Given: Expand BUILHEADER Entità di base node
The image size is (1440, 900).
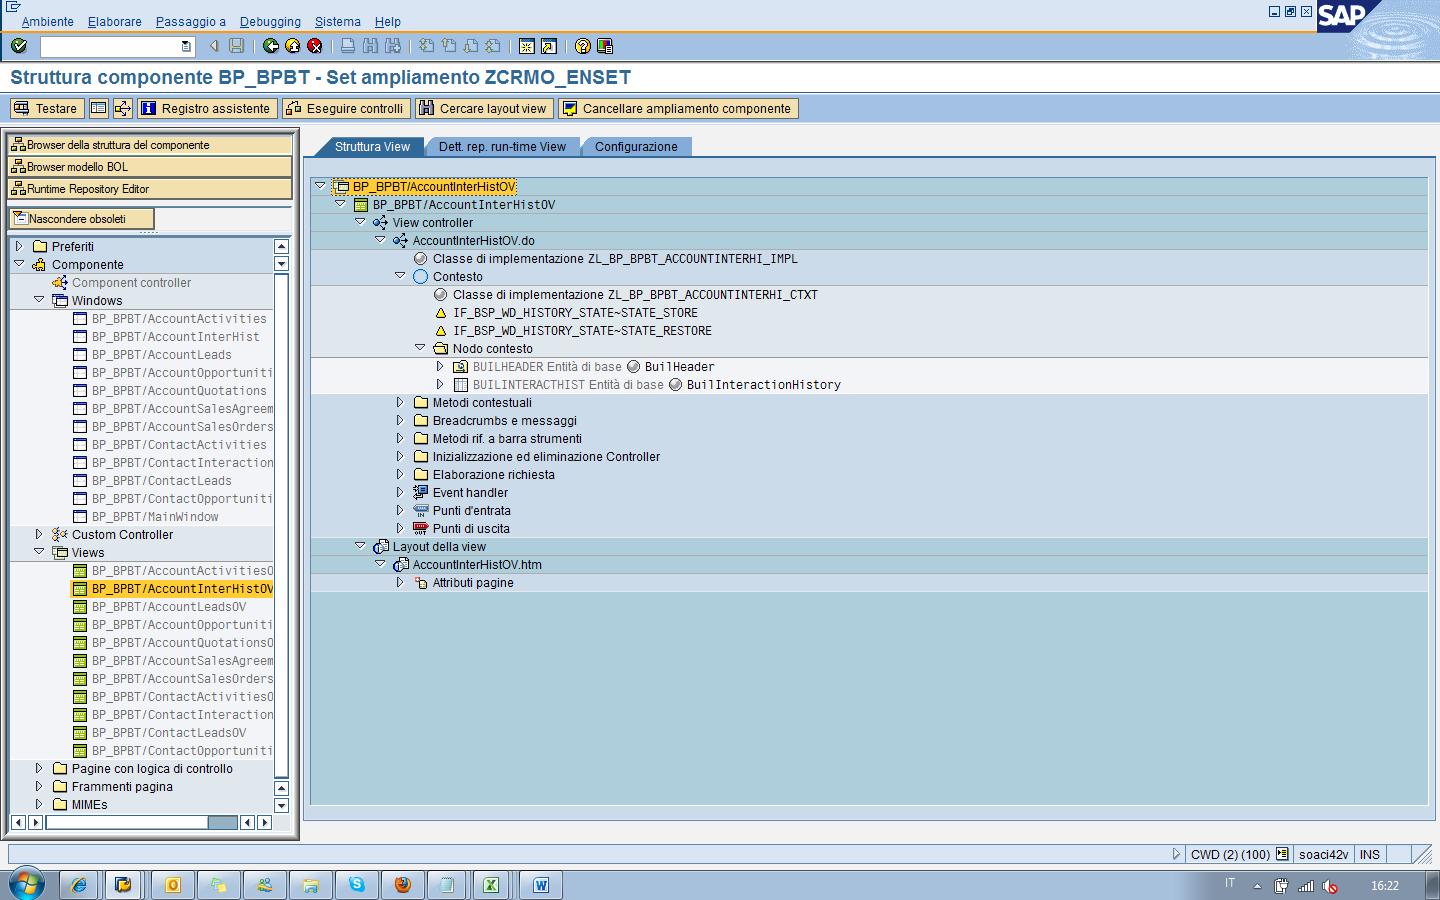Looking at the screenshot, I should coord(440,366).
